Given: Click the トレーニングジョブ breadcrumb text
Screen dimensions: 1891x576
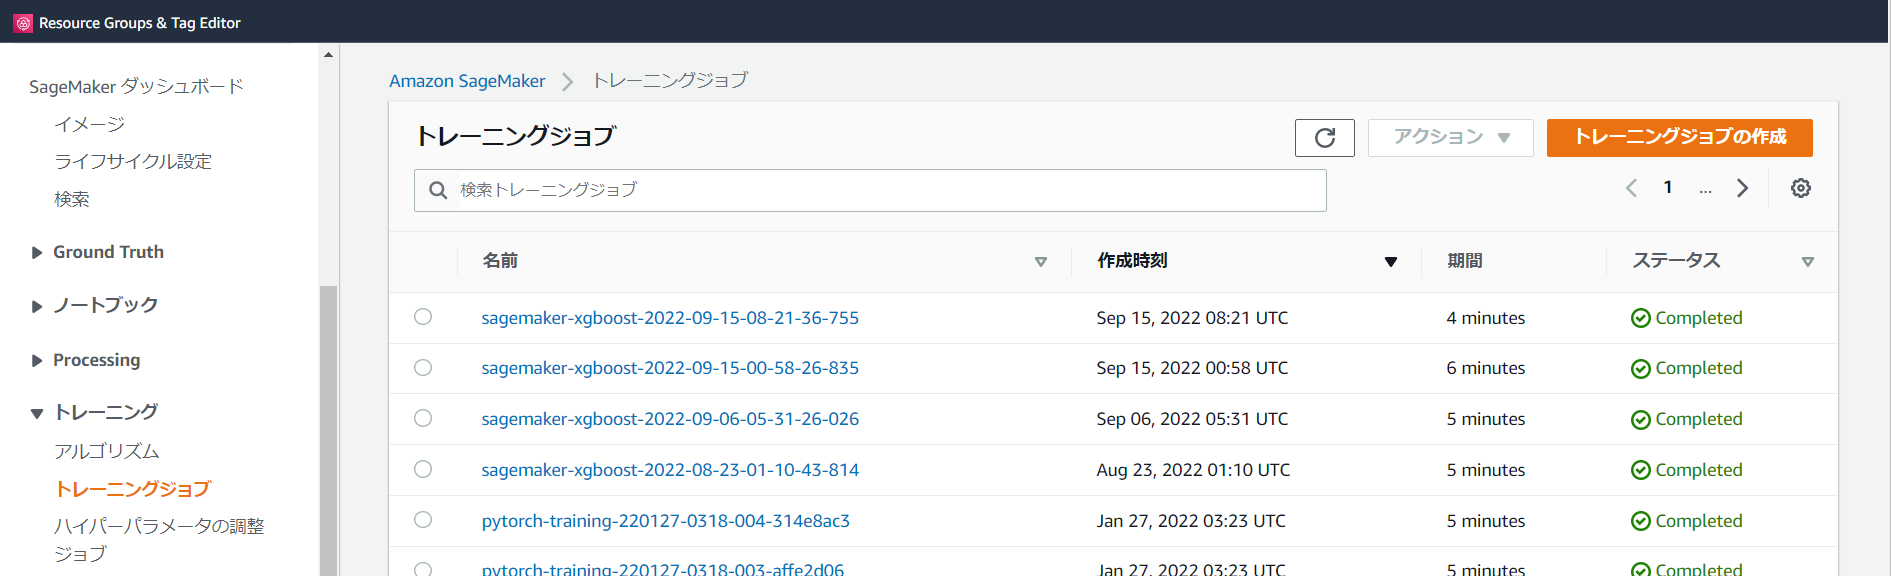Looking at the screenshot, I should coord(670,80).
